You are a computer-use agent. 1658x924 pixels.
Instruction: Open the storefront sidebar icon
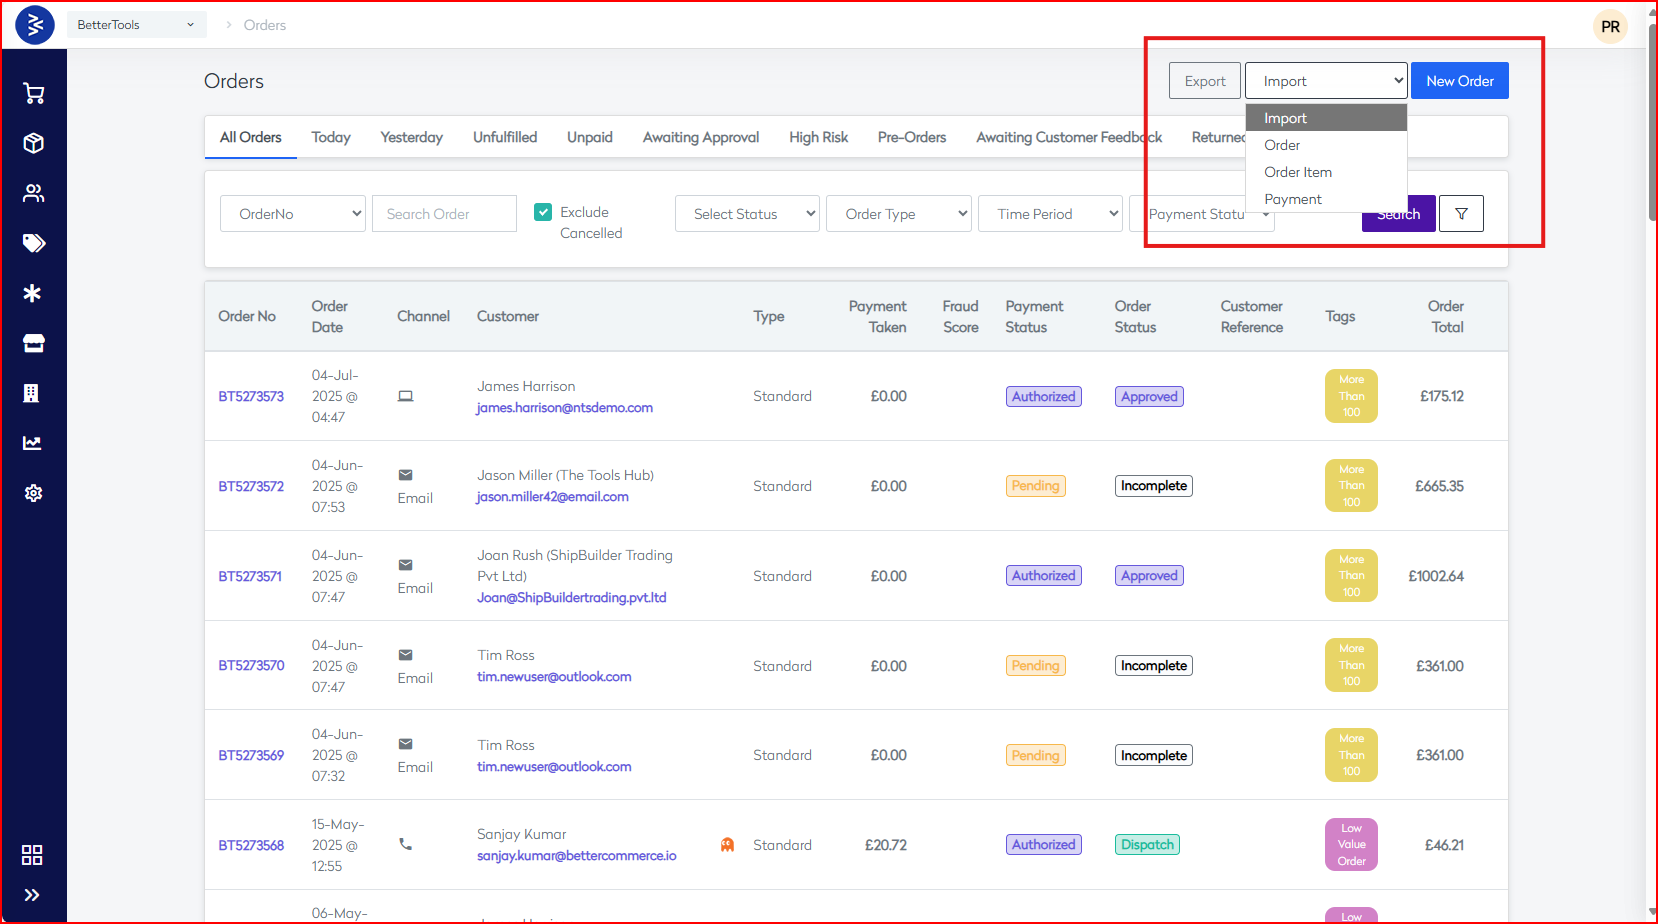(34, 344)
